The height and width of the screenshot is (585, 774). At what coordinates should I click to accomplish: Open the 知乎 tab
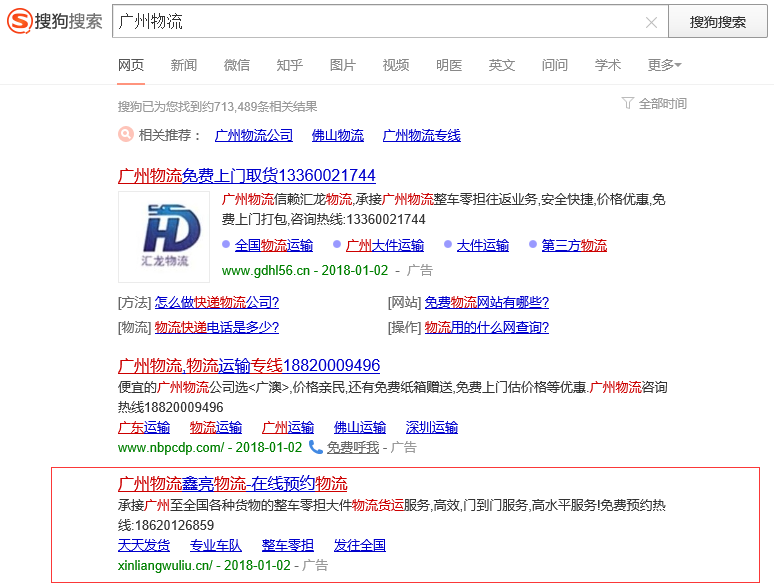click(289, 65)
